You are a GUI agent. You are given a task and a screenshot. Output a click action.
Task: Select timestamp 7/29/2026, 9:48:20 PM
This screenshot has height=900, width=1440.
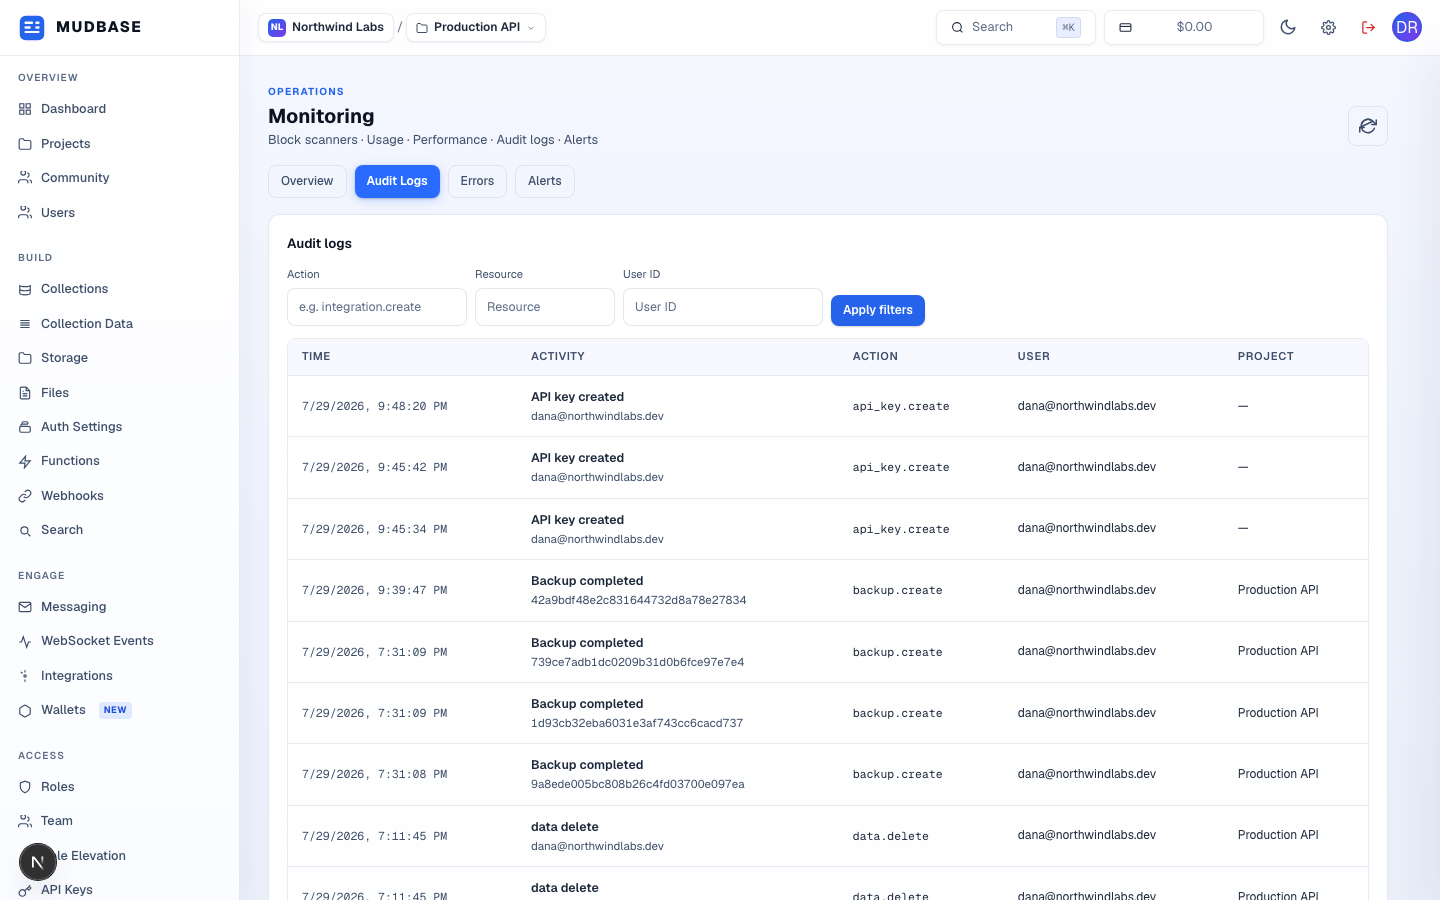(x=374, y=406)
